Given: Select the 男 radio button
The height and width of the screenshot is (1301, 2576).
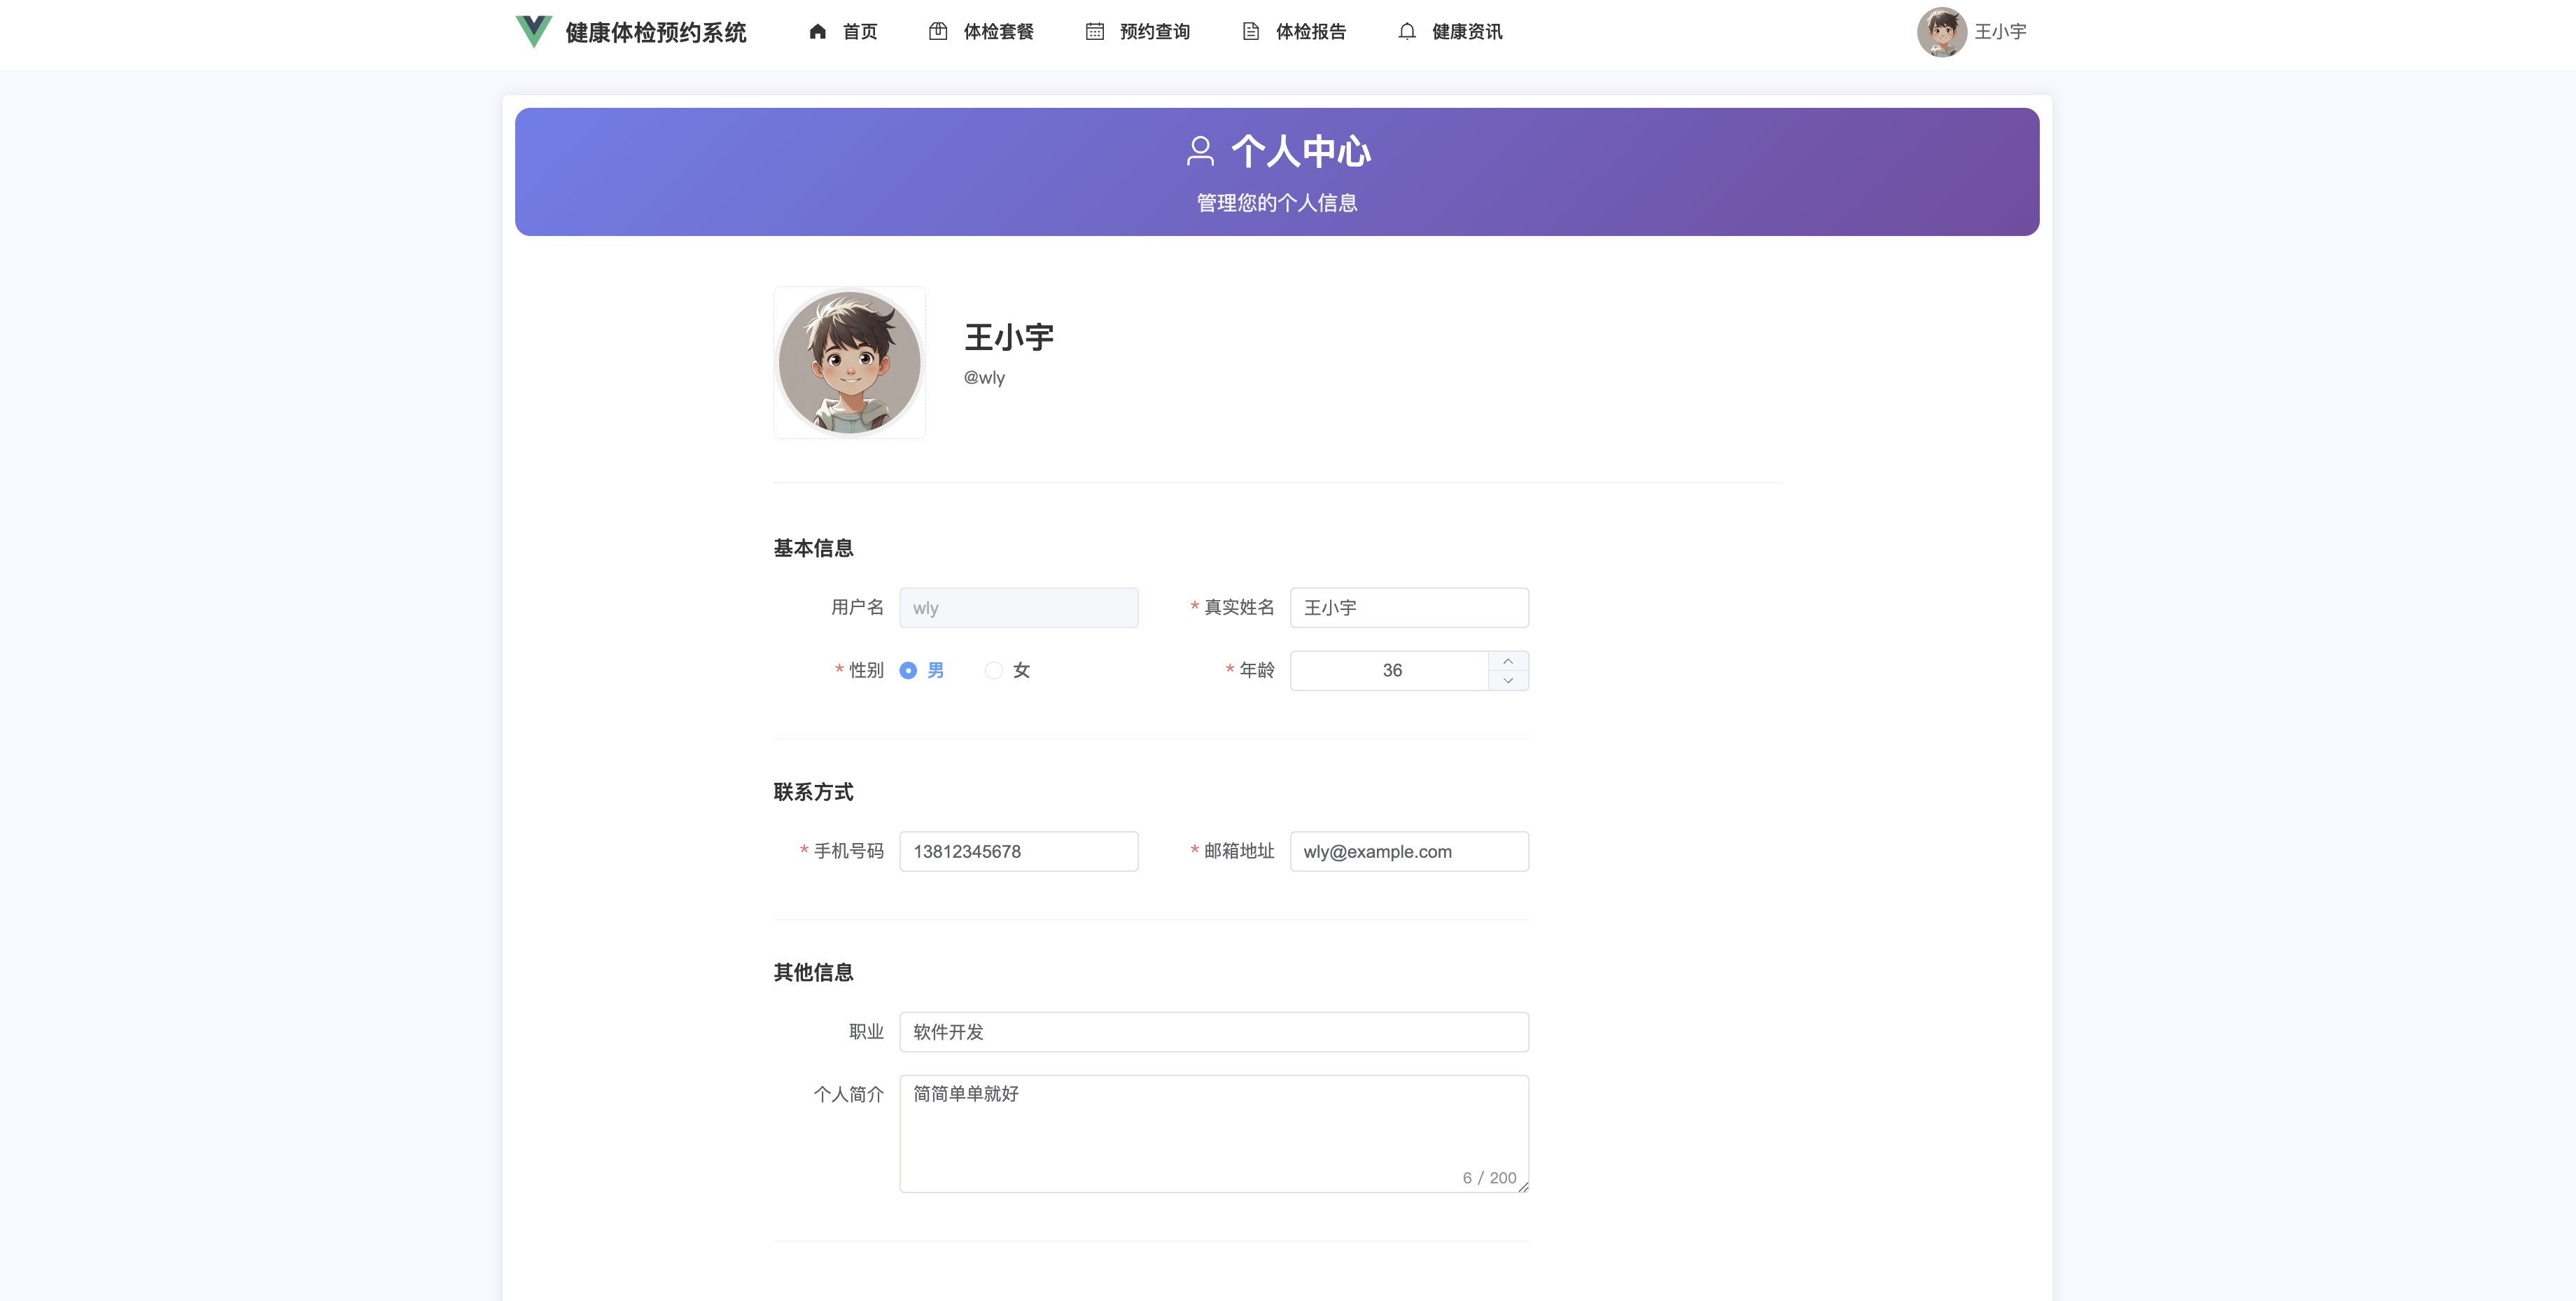Looking at the screenshot, I should (x=908, y=671).
